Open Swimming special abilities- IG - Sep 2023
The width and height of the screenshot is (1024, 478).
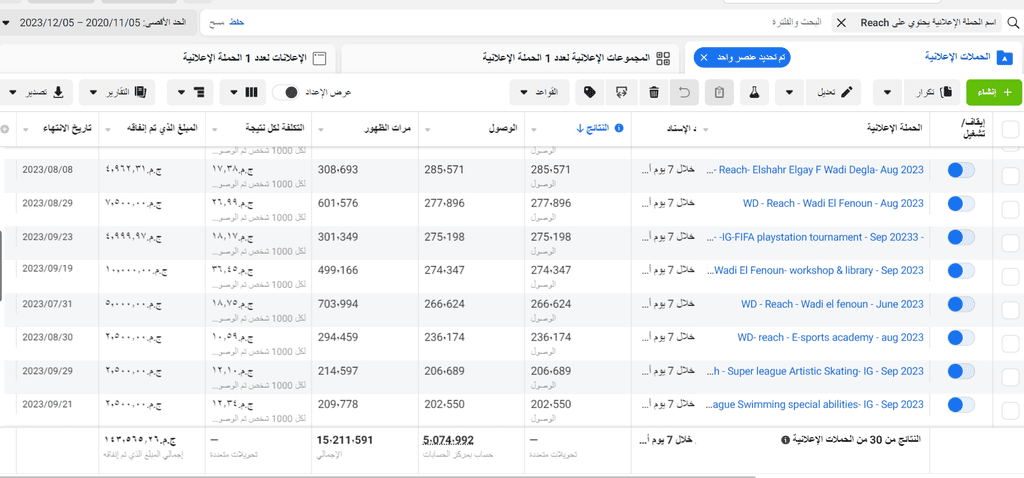pos(816,404)
